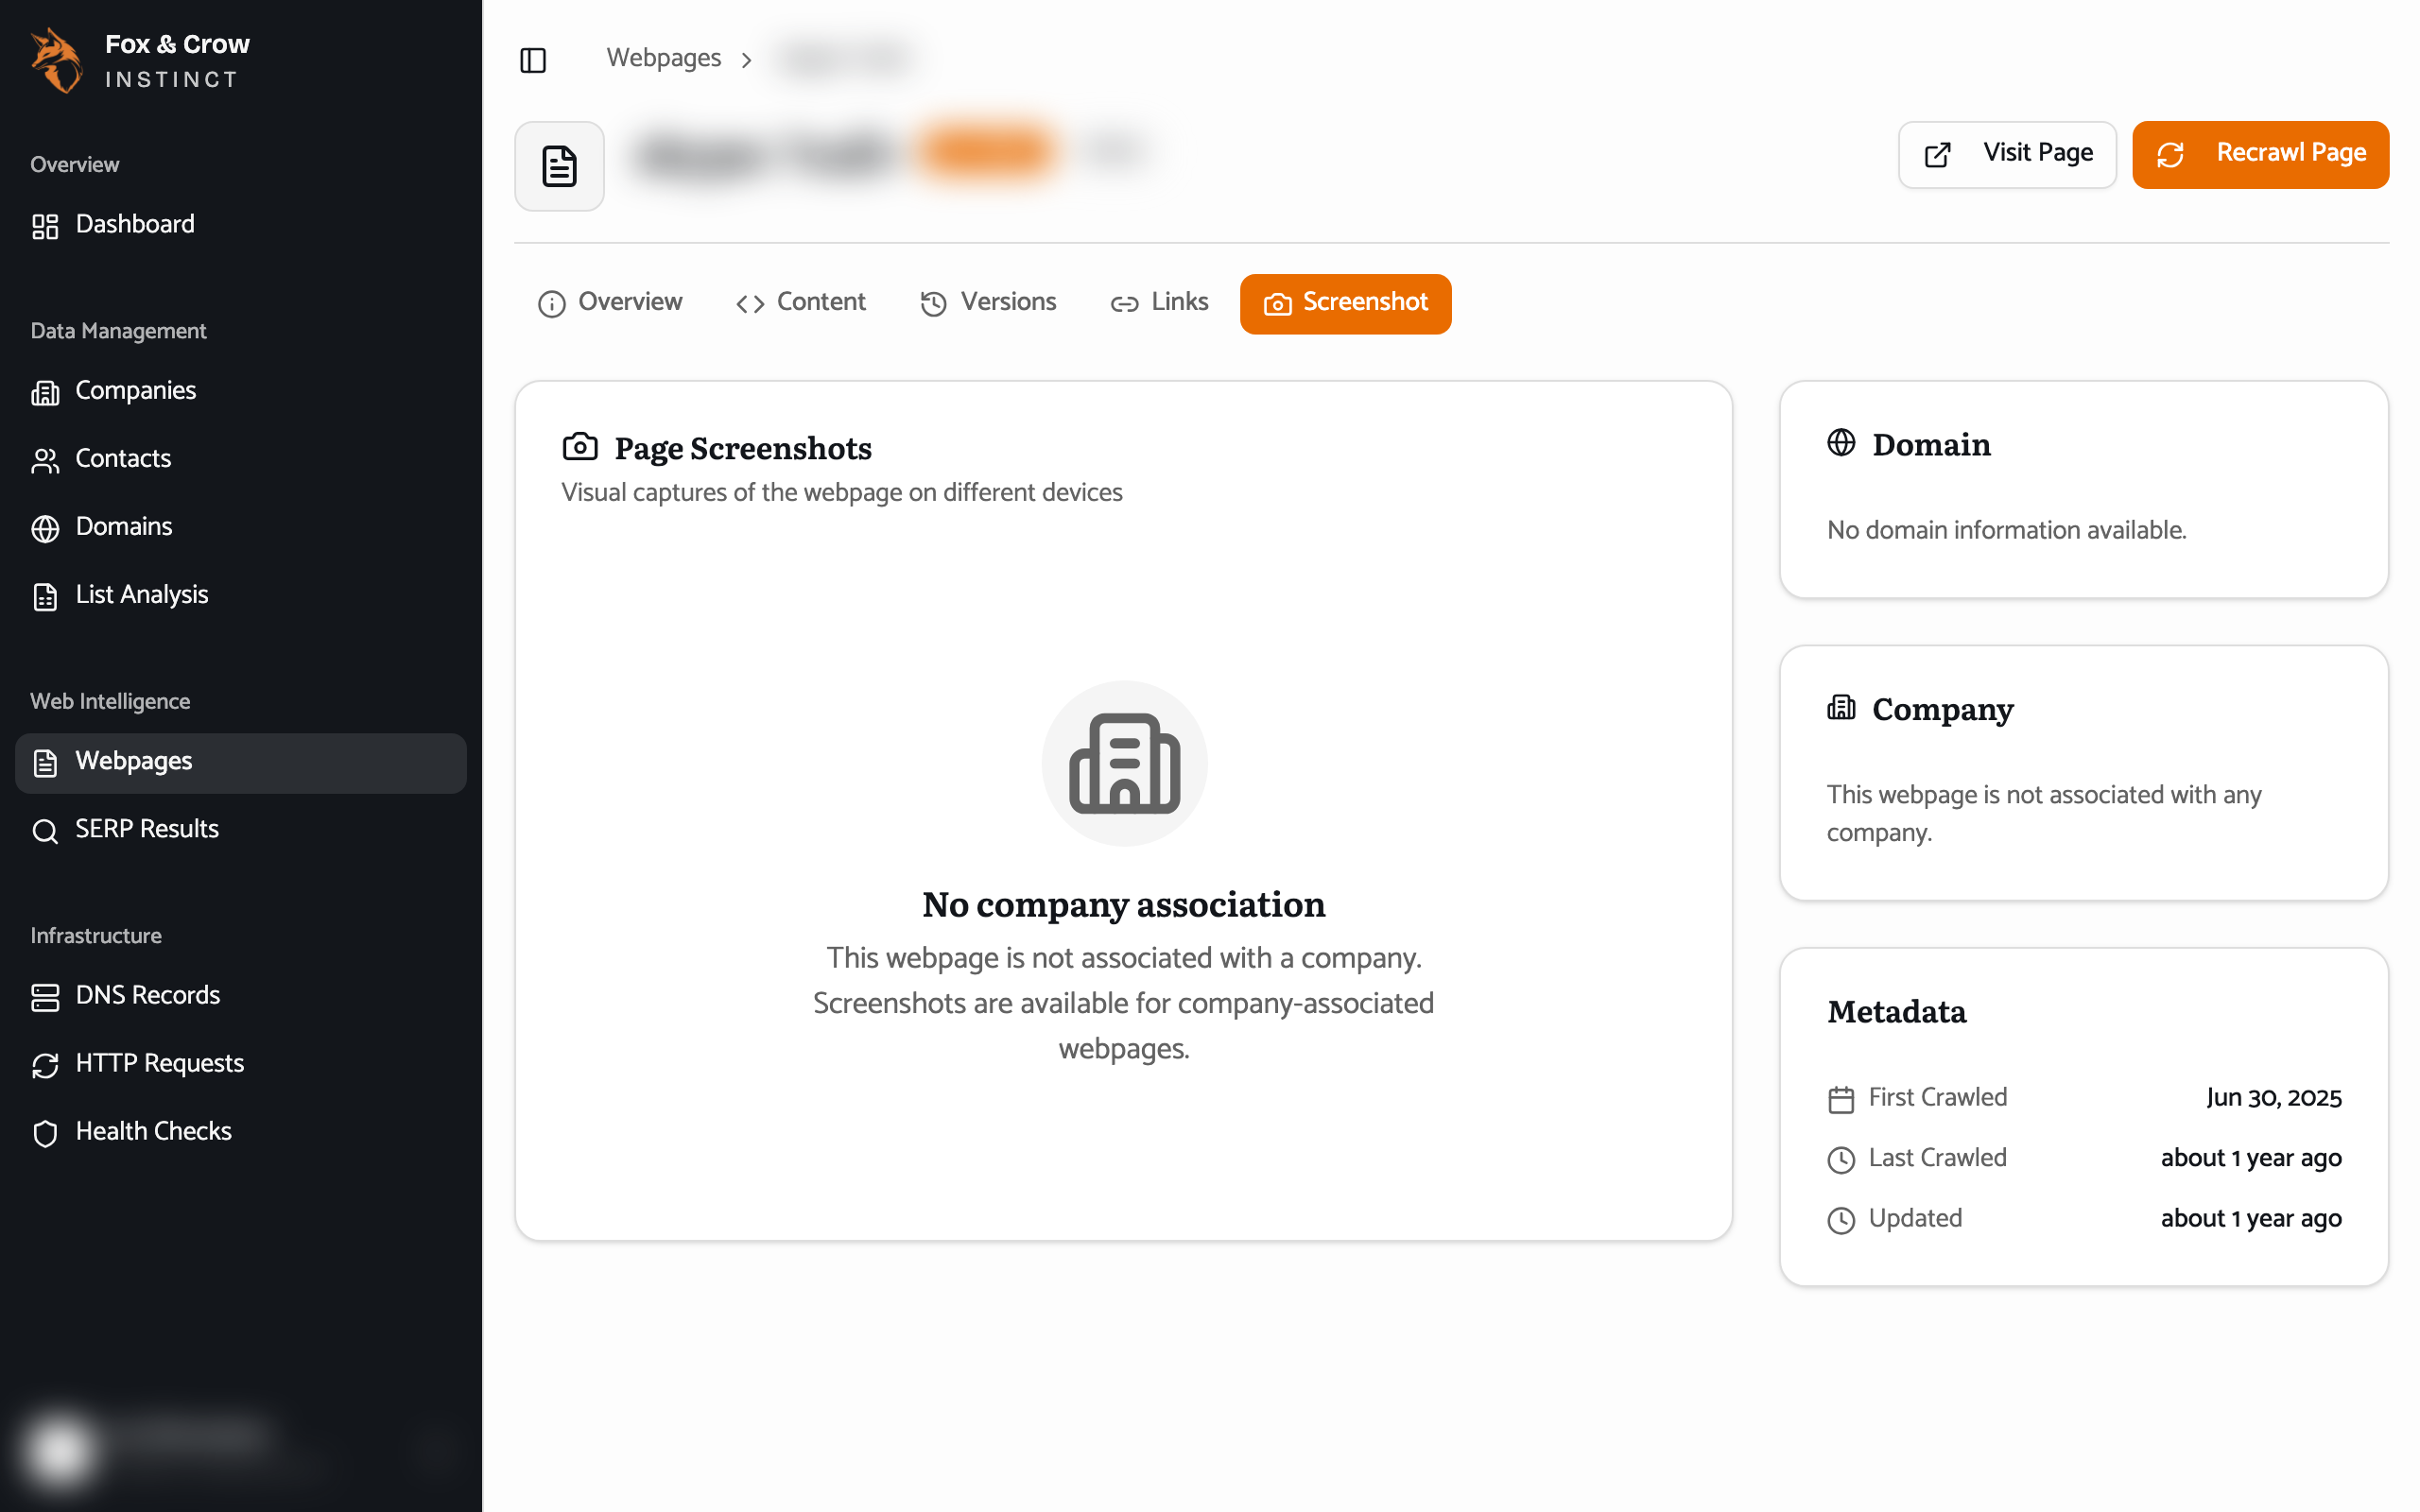Click the Domain card globe icon
This screenshot has height=1512, width=2420.
click(1841, 442)
